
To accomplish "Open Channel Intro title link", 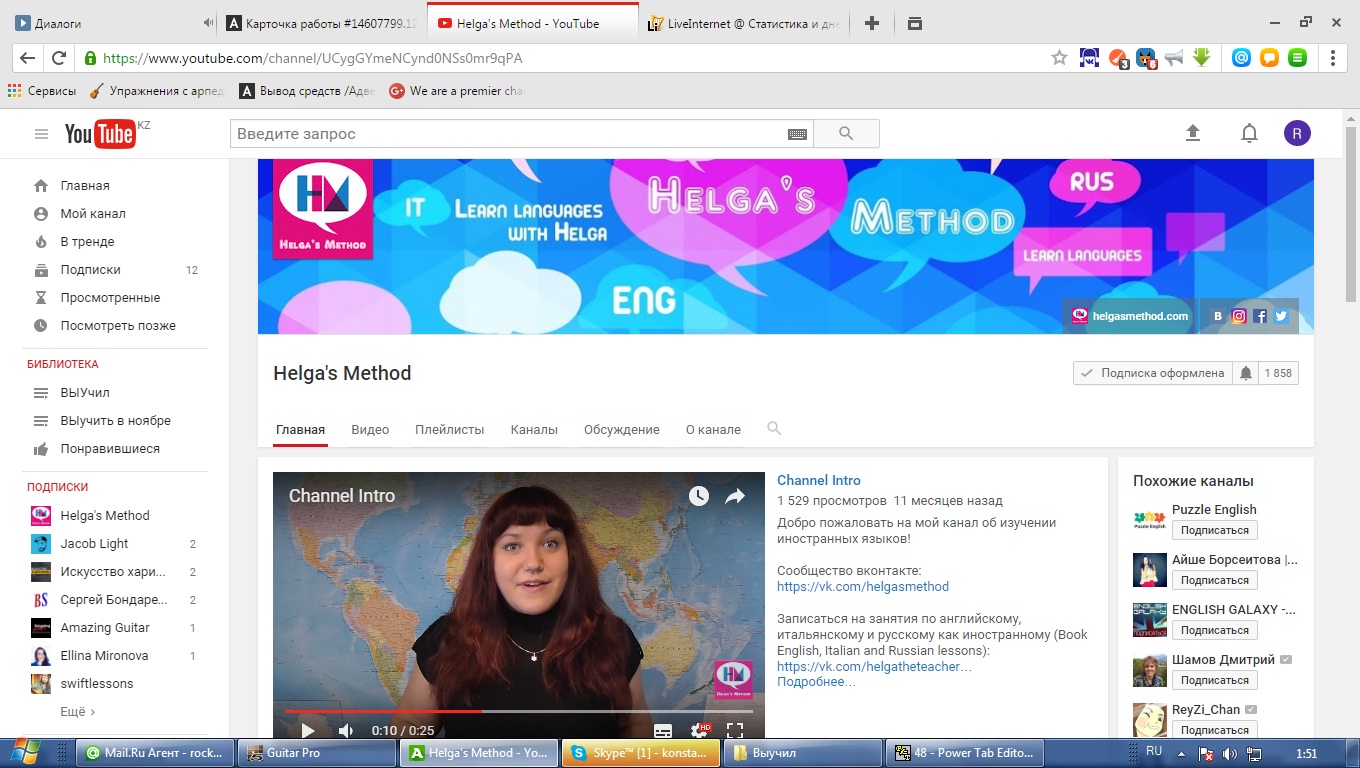I will point(819,480).
